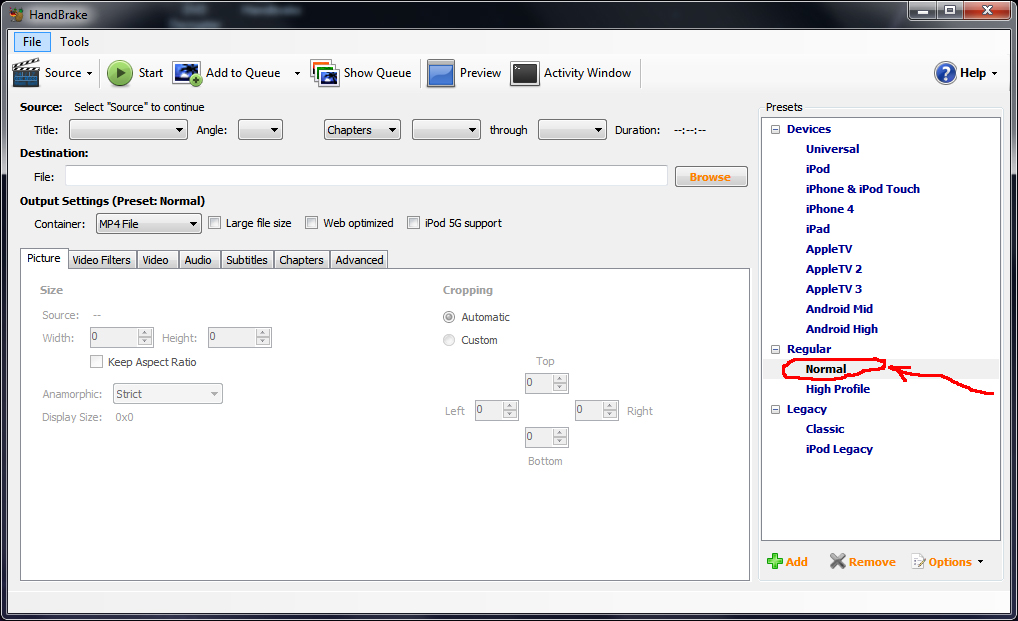1018x621 pixels.
Task: Select the High Profile preset
Action: click(x=838, y=389)
